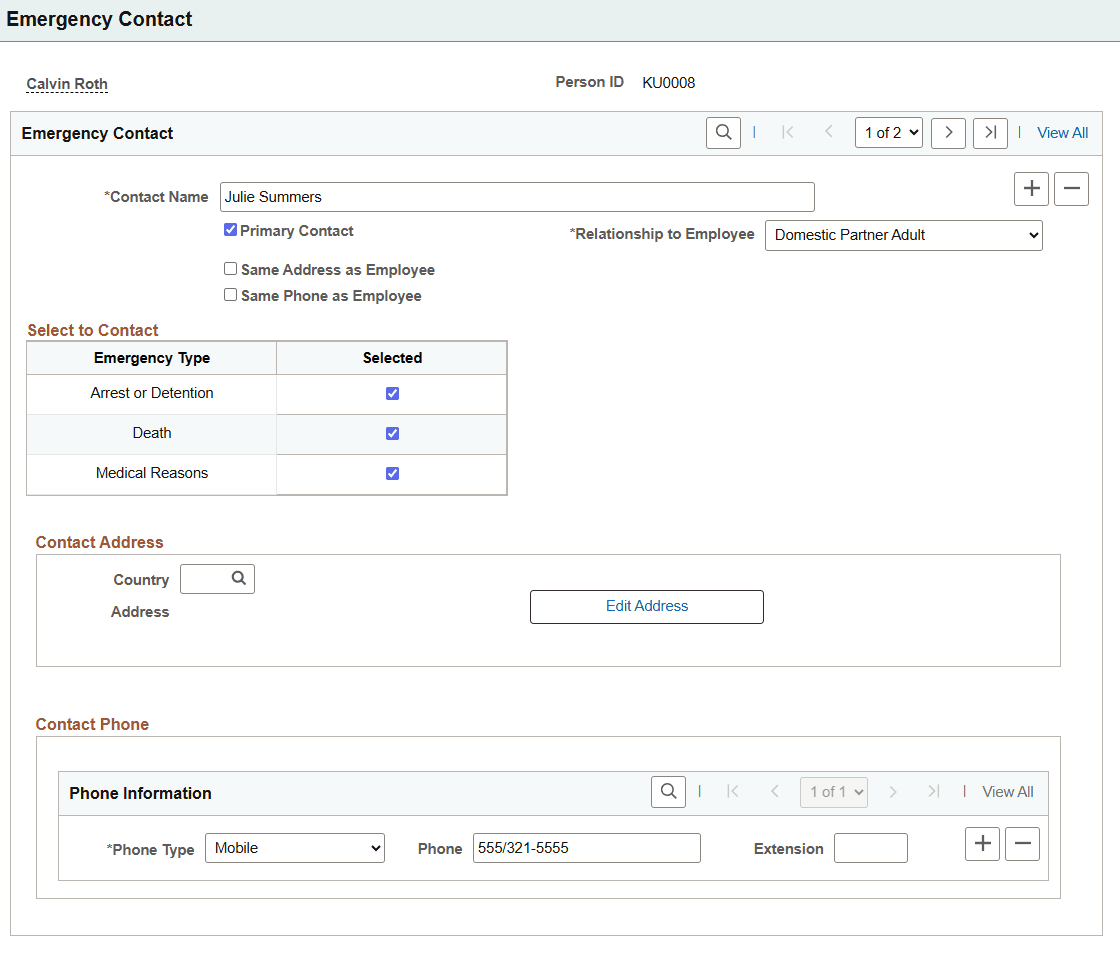Click the Arrest or Detention row label
The height and width of the screenshot is (955, 1120).
(151, 393)
